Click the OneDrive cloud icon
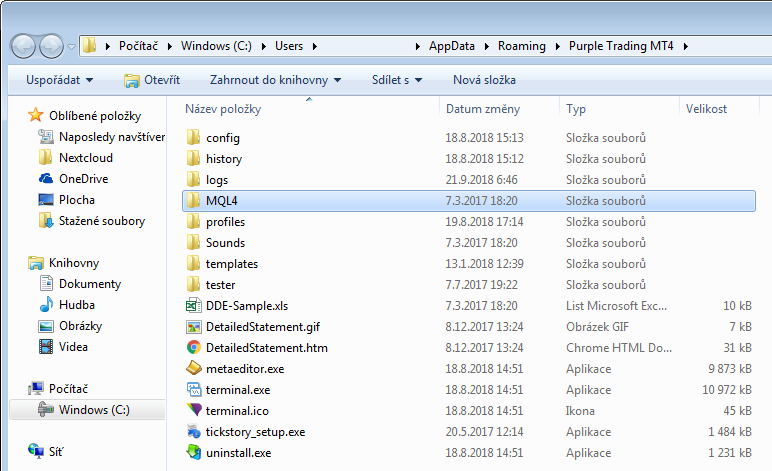 [x=46, y=178]
